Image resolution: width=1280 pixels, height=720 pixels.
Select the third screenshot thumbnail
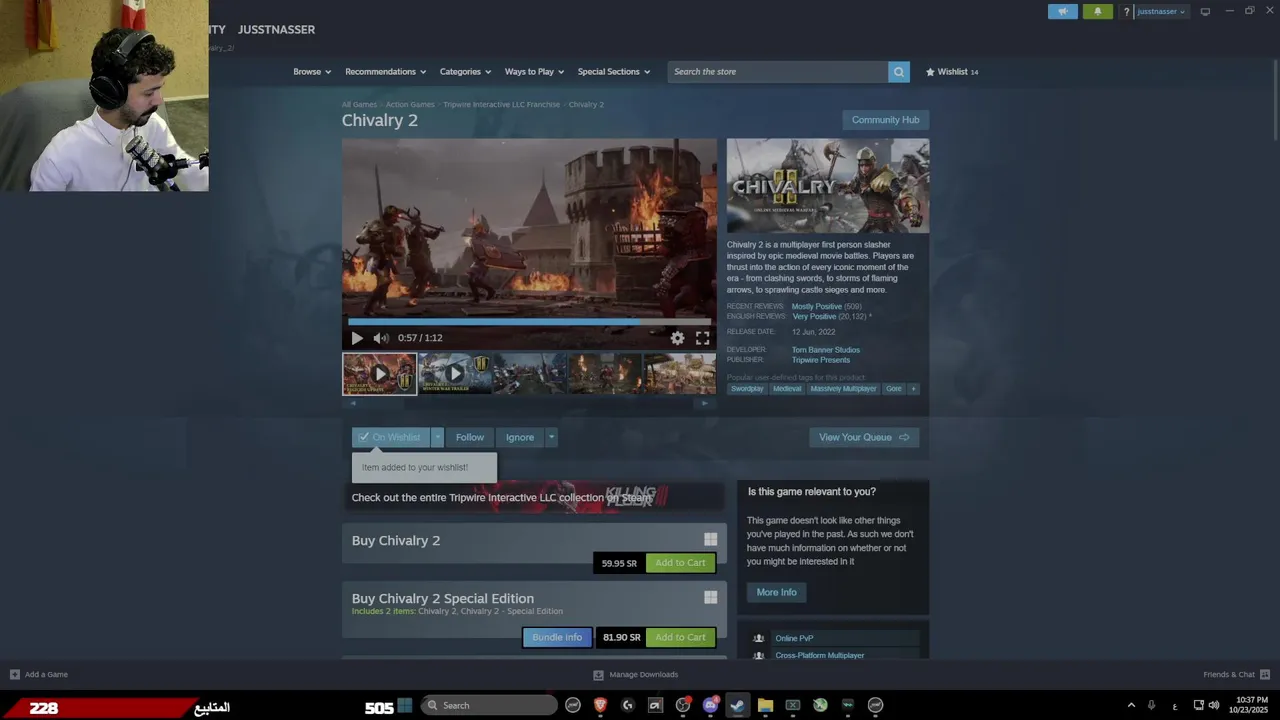point(530,374)
